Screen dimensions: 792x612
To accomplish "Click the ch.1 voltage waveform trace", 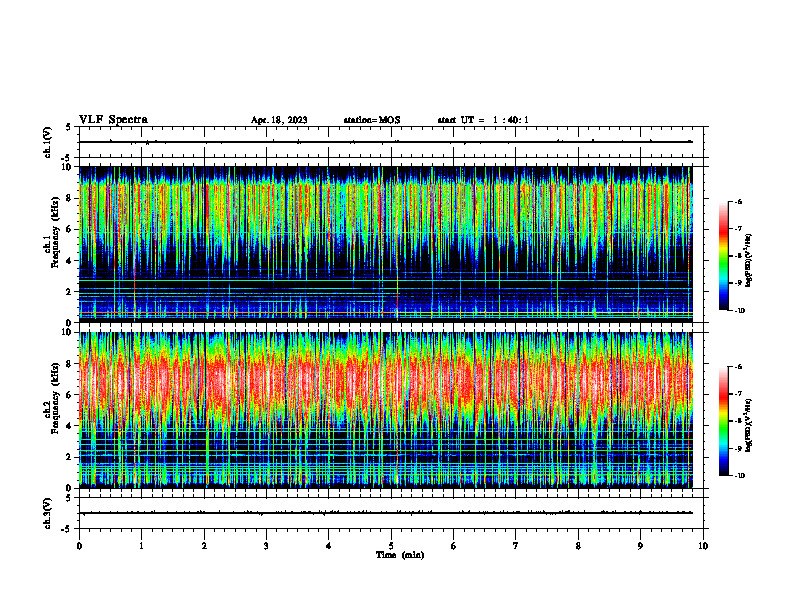I will 385,142.
